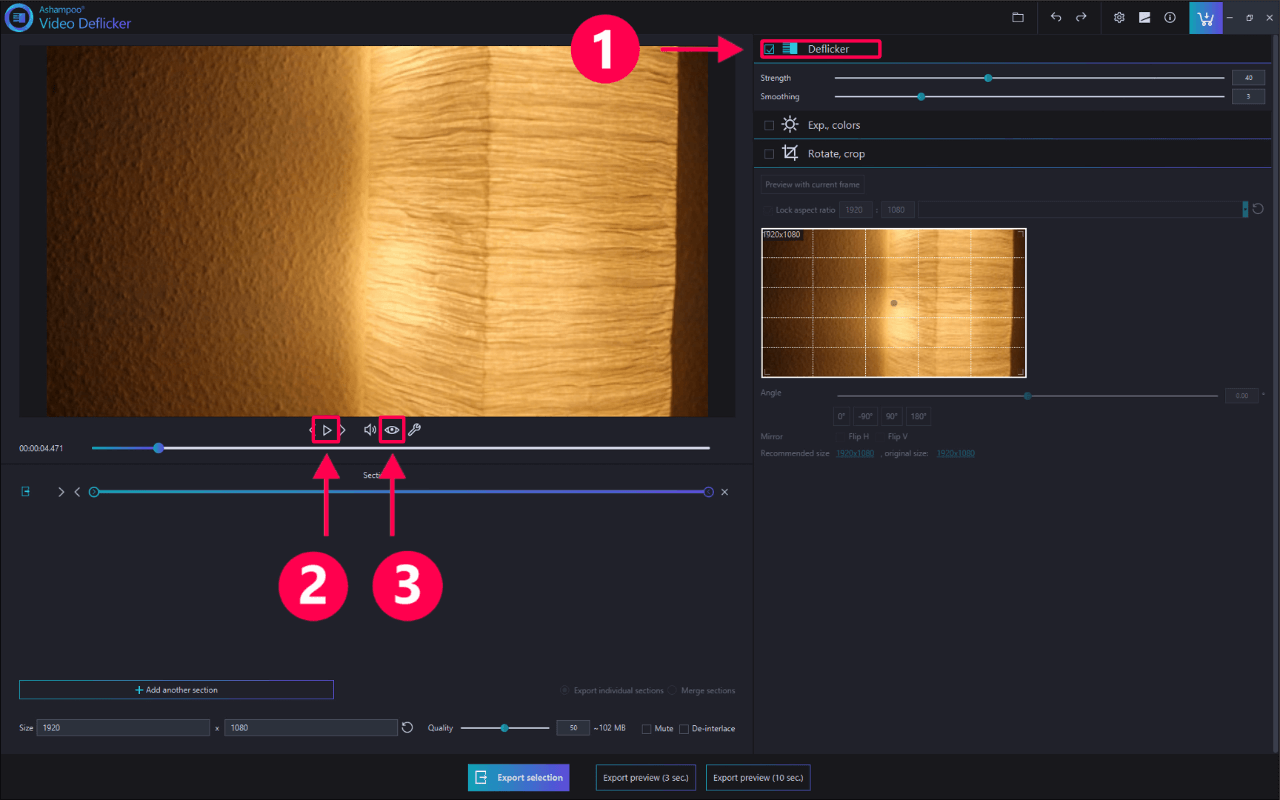Open the info icon in the title bar
1280x800 pixels.
coord(1169,18)
